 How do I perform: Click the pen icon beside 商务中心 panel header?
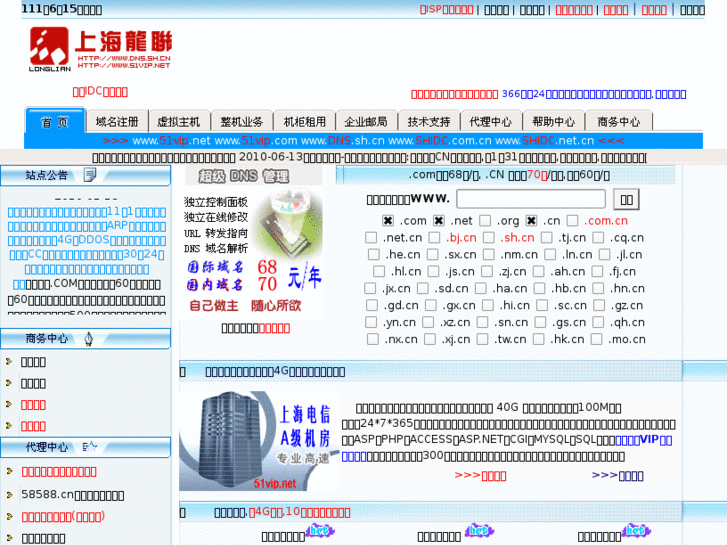click(89, 339)
